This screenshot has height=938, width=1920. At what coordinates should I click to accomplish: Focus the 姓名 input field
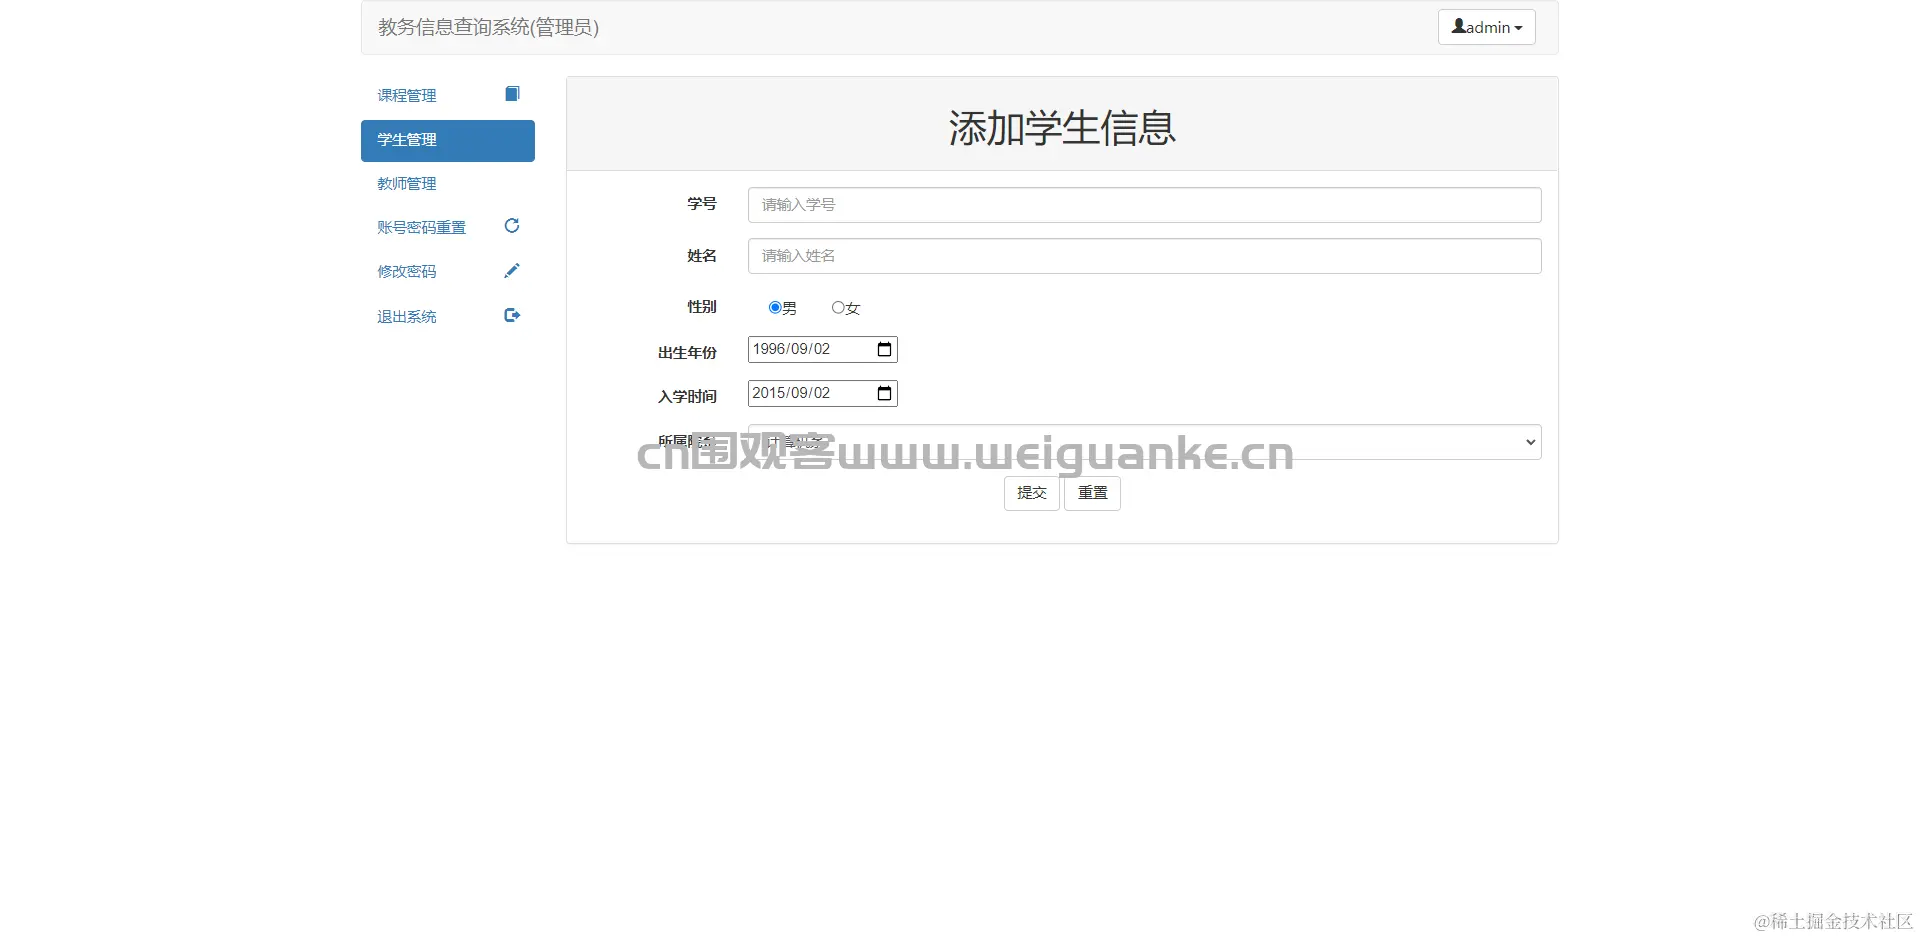point(1144,256)
